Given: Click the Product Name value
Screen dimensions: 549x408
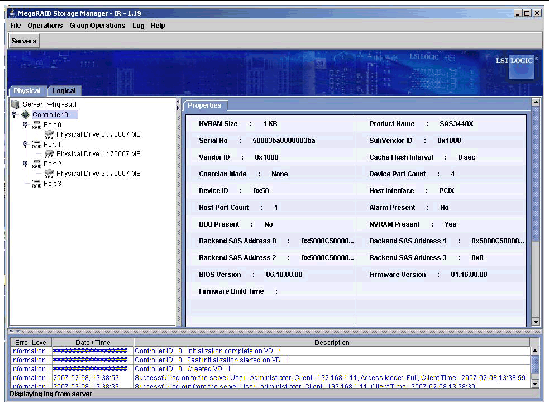Looking at the screenshot, I should (x=457, y=124).
